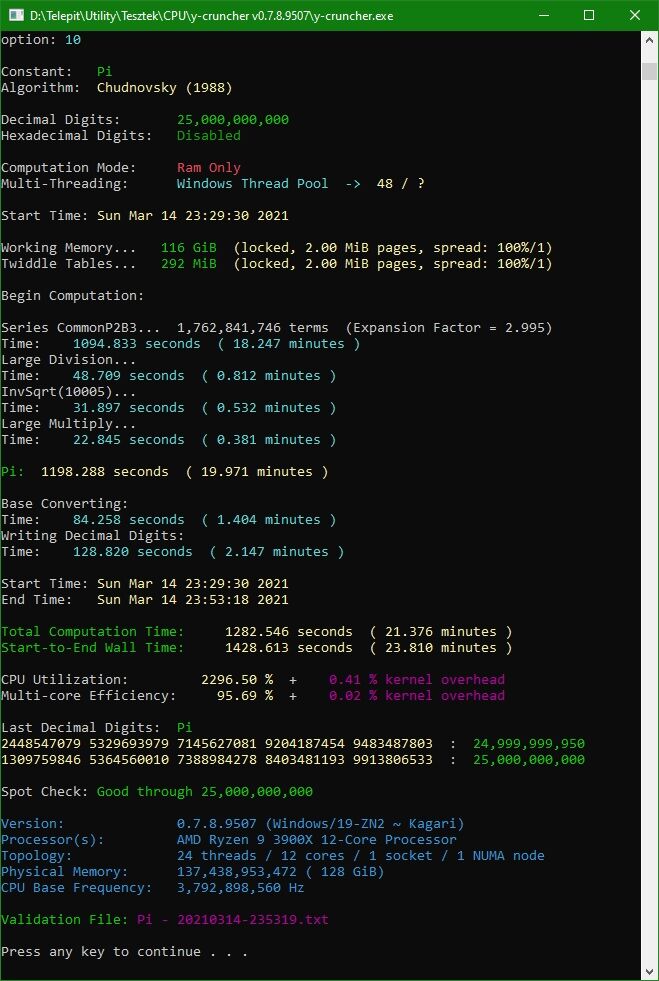Image resolution: width=659 pixels, height=981 pixels.
Task: Click digit group '2448547079' in the last digits
Action: tap(41, 744)
